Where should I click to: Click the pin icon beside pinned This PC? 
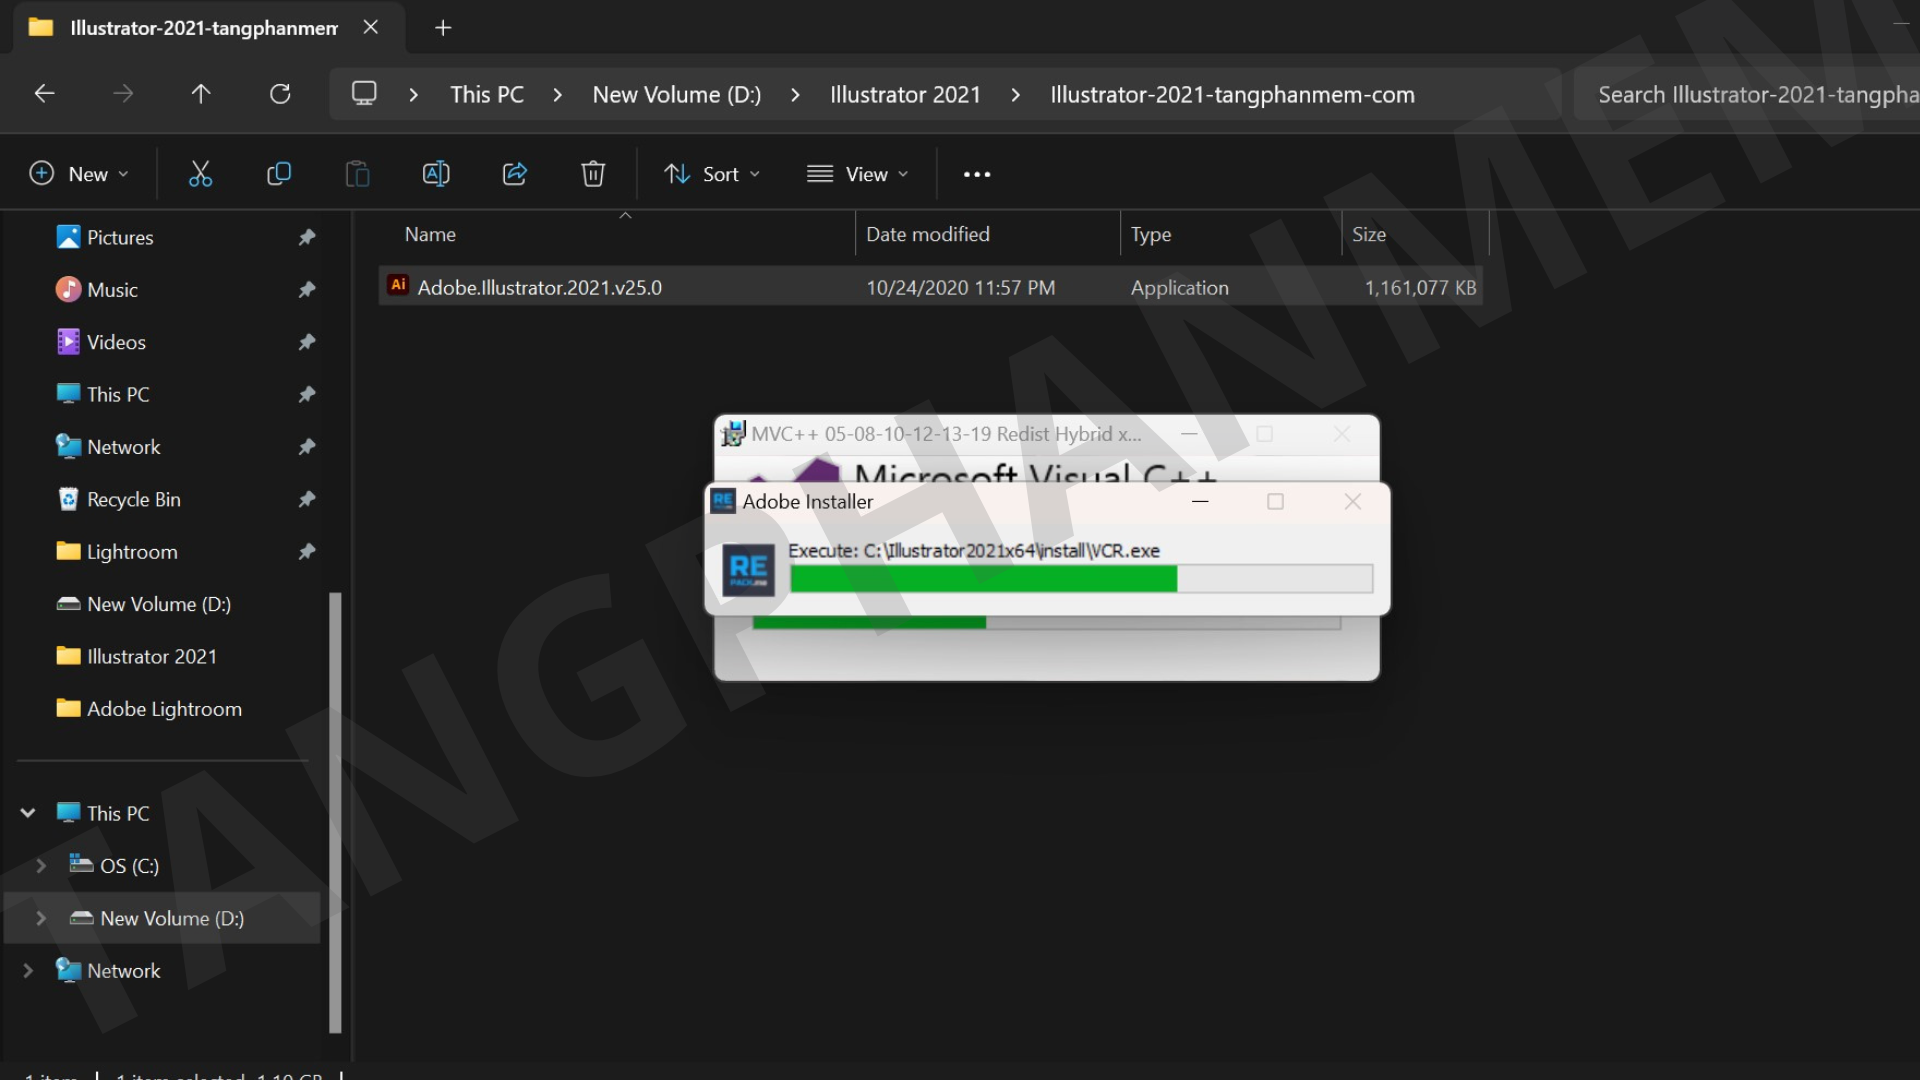(307, 394)
